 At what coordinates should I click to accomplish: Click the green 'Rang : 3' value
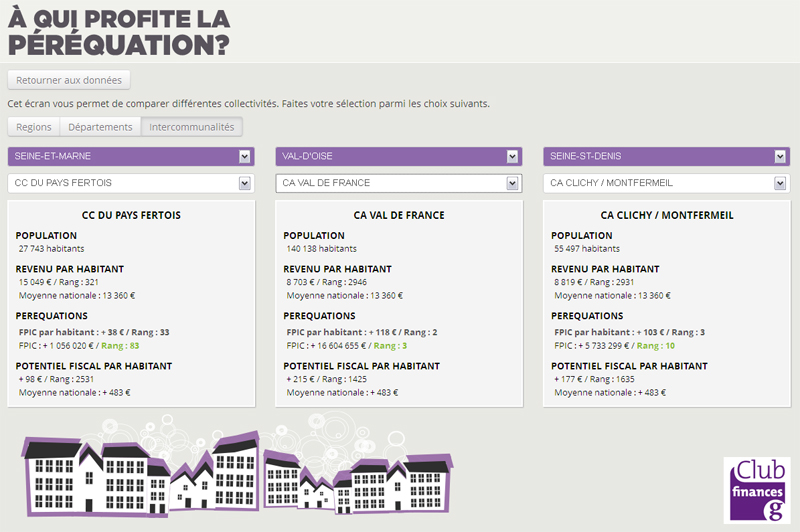tap(392, 345)
